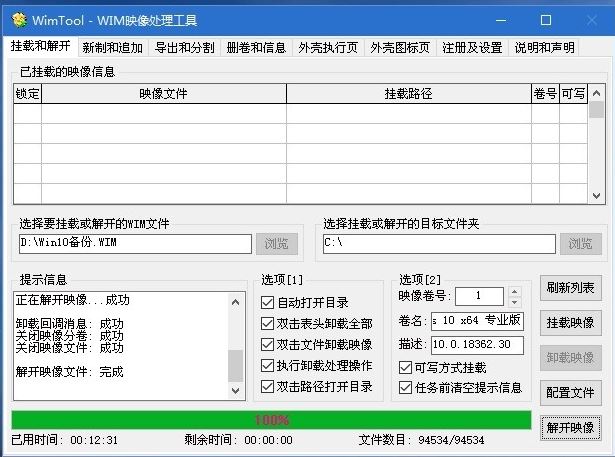Decrease the 映像卷号 value with down arrow
615x457 pixels.
(514, 301)
